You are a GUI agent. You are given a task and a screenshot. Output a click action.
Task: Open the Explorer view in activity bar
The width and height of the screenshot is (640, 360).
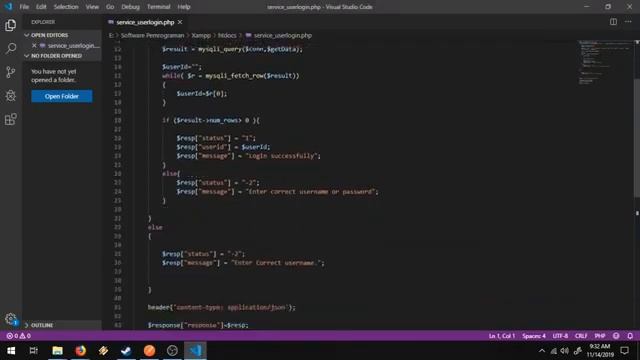click(11, 25)
